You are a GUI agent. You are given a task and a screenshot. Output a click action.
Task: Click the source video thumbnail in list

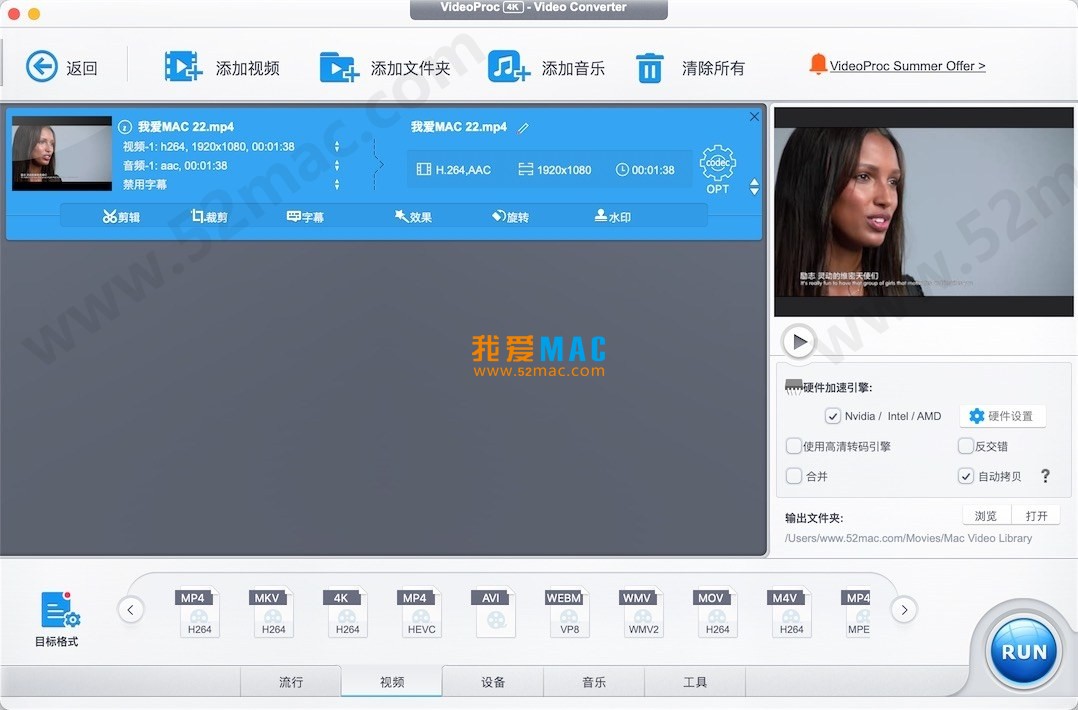point(62,153)
